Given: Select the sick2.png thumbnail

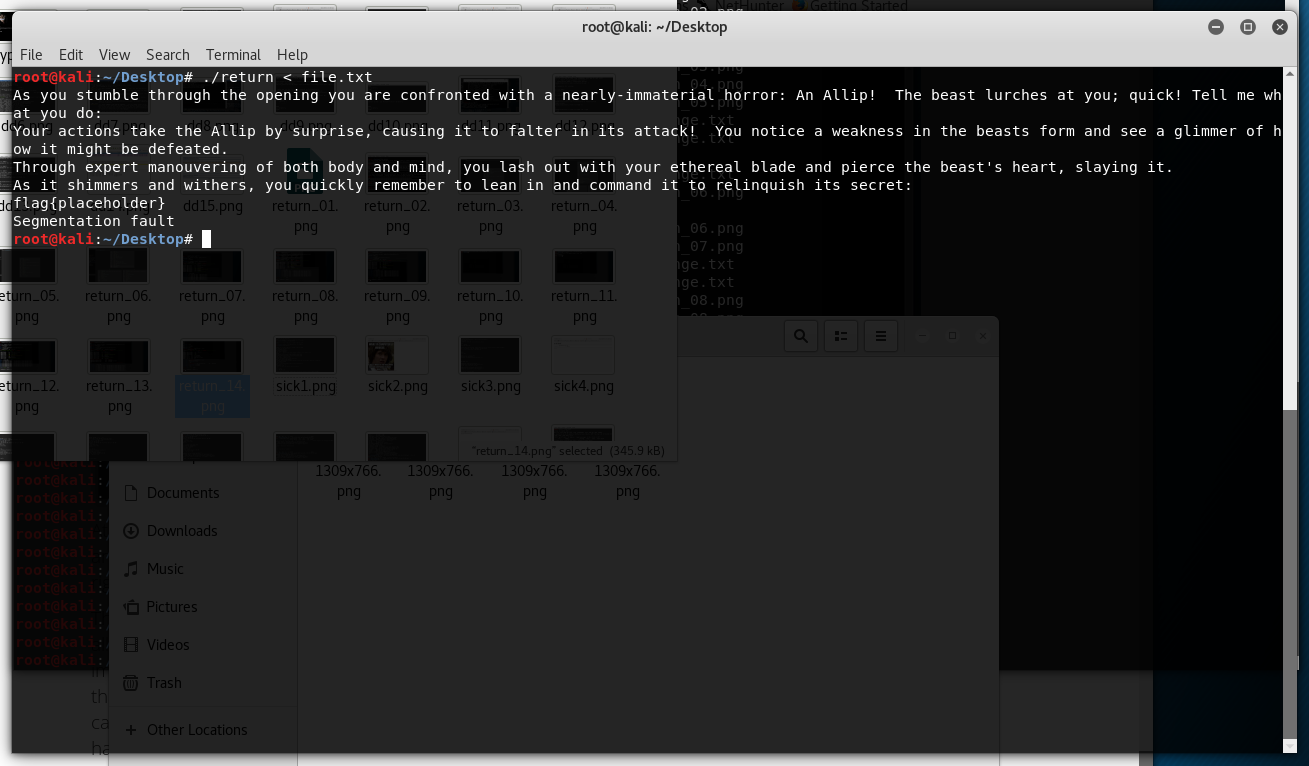Looking at the screenshot, I should pos(397,356).
